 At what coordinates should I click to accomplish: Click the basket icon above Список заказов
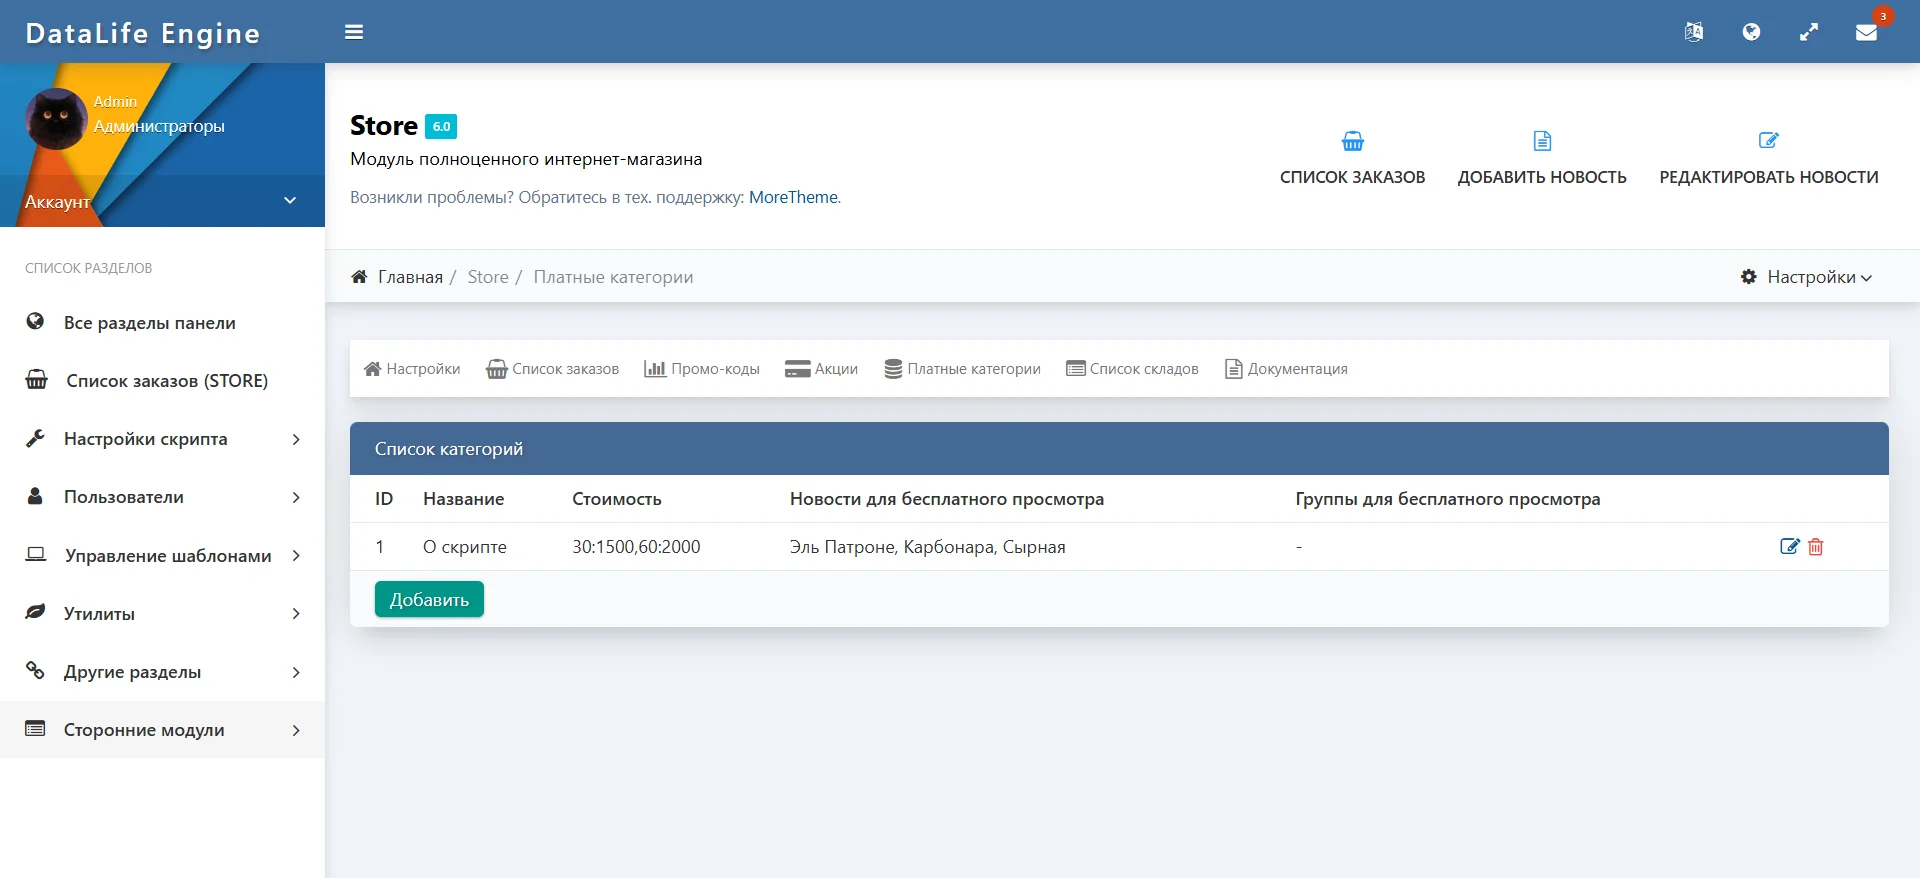(1352, 141)
